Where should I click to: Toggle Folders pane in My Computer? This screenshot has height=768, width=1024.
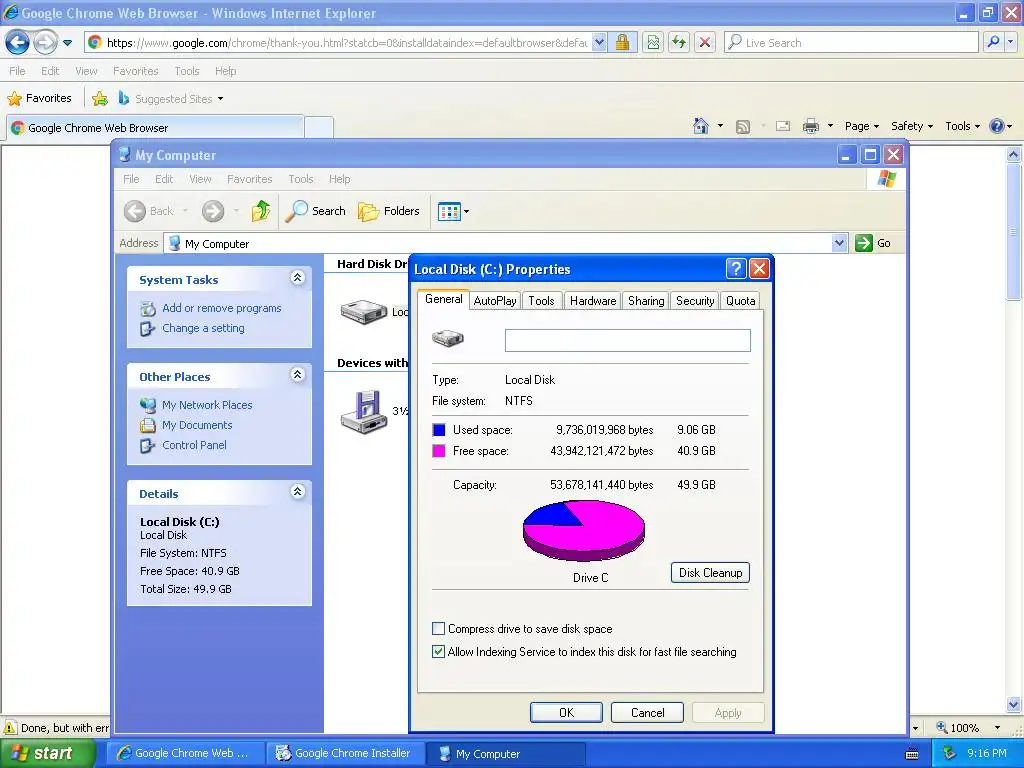[x=389, y=211]
